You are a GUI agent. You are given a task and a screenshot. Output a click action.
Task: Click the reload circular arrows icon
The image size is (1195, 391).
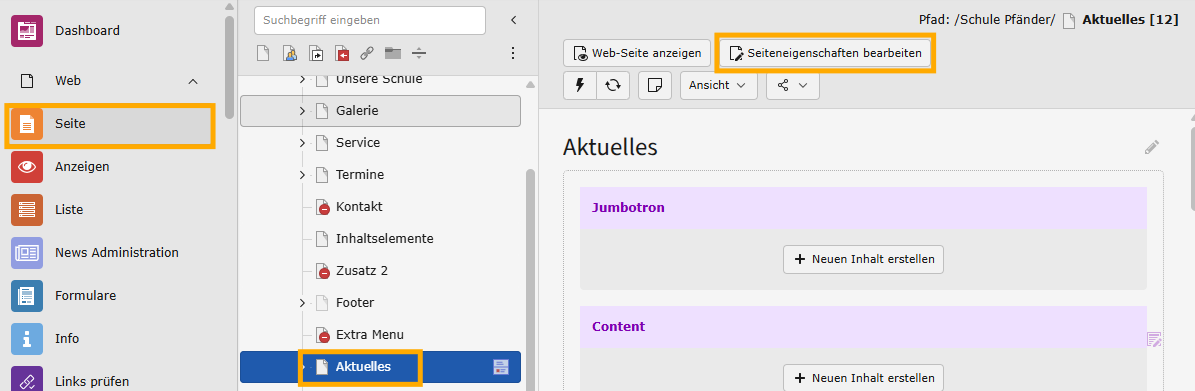[x=613, y=85]
